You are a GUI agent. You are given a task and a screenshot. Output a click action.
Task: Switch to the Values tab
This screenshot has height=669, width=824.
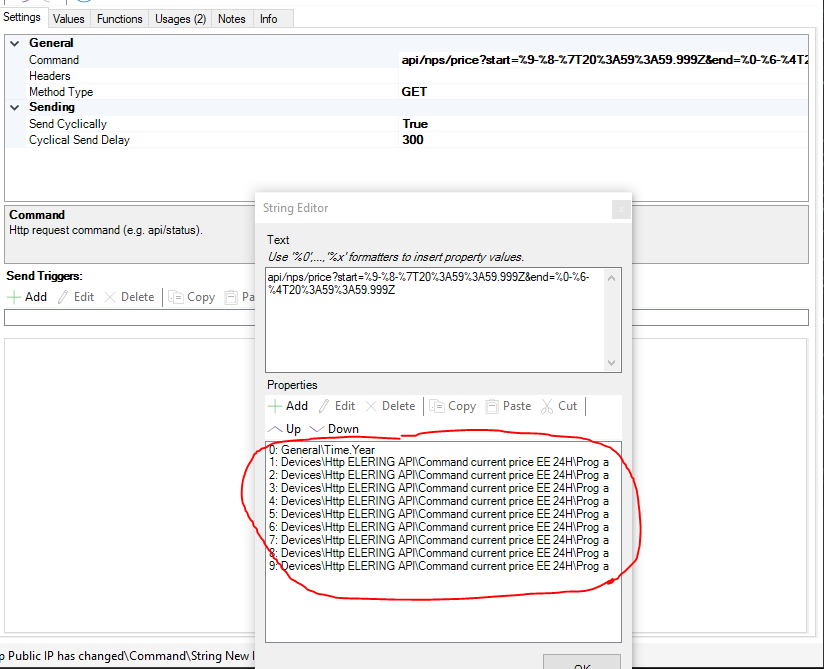coord(69,19)
